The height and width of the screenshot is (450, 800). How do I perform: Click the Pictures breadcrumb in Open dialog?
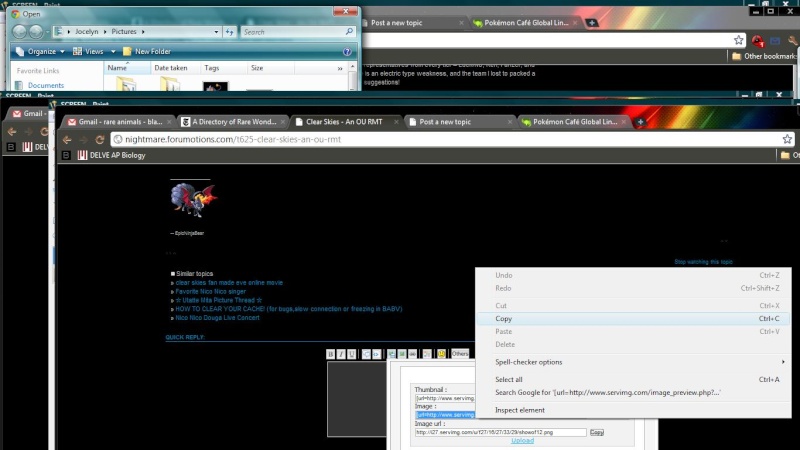tap(124, 32)
